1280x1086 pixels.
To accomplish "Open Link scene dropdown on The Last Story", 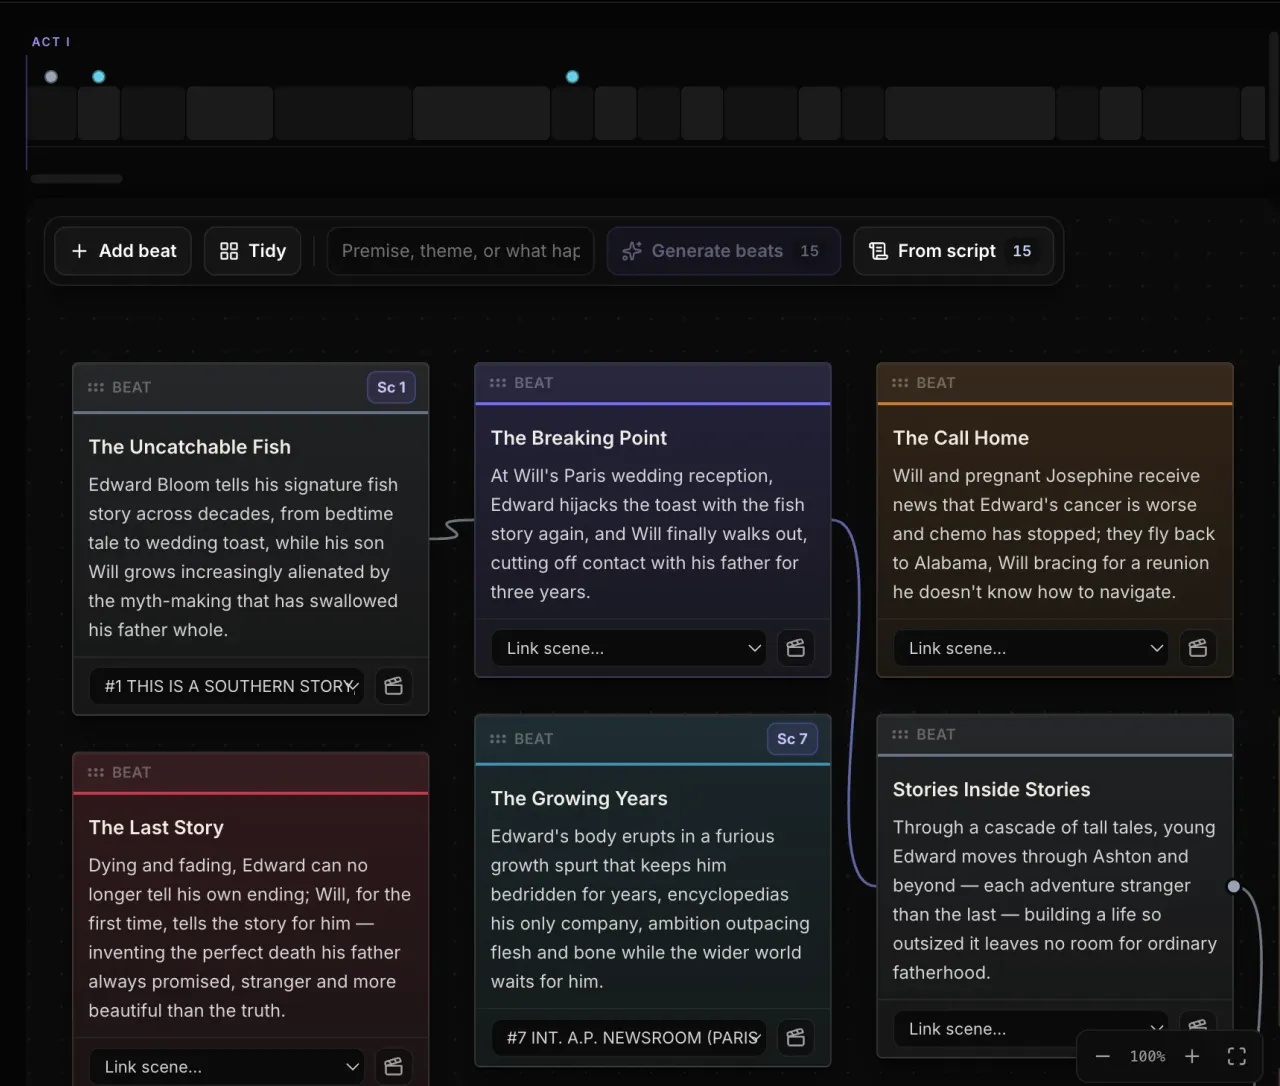I will pyautogui.click(x=227, y=1067).
